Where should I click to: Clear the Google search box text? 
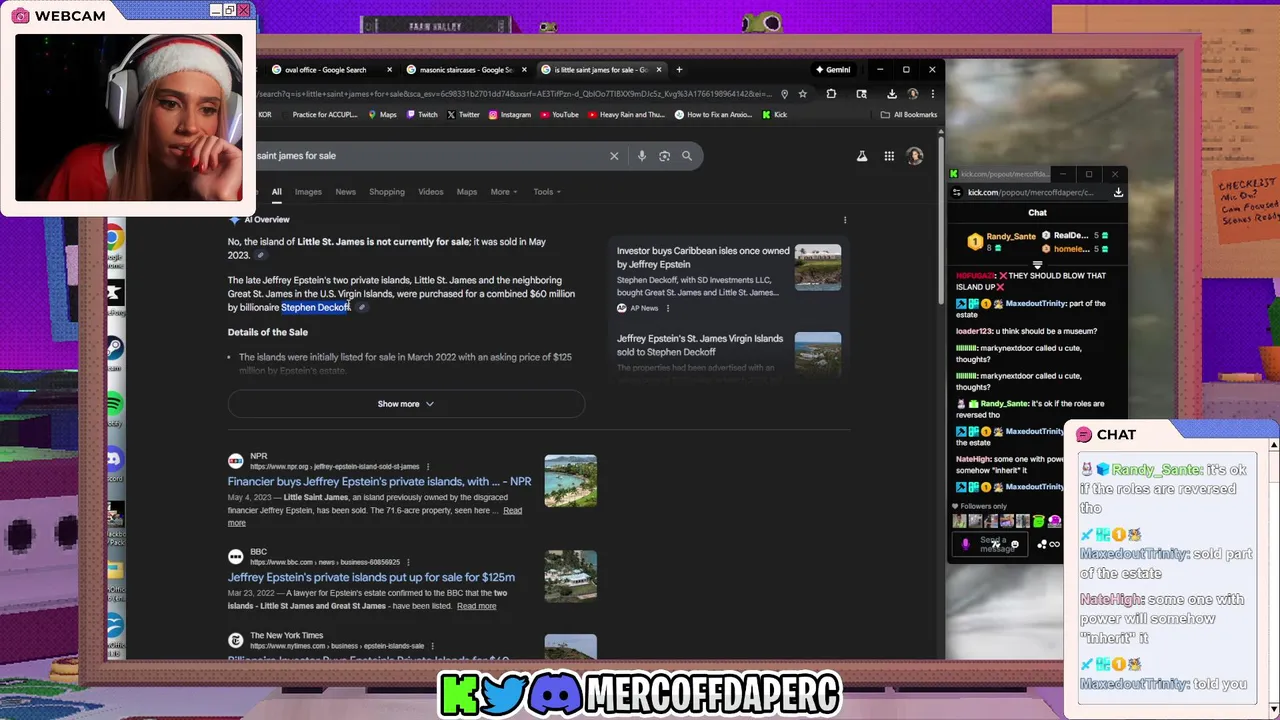click(x=614, y=156)
